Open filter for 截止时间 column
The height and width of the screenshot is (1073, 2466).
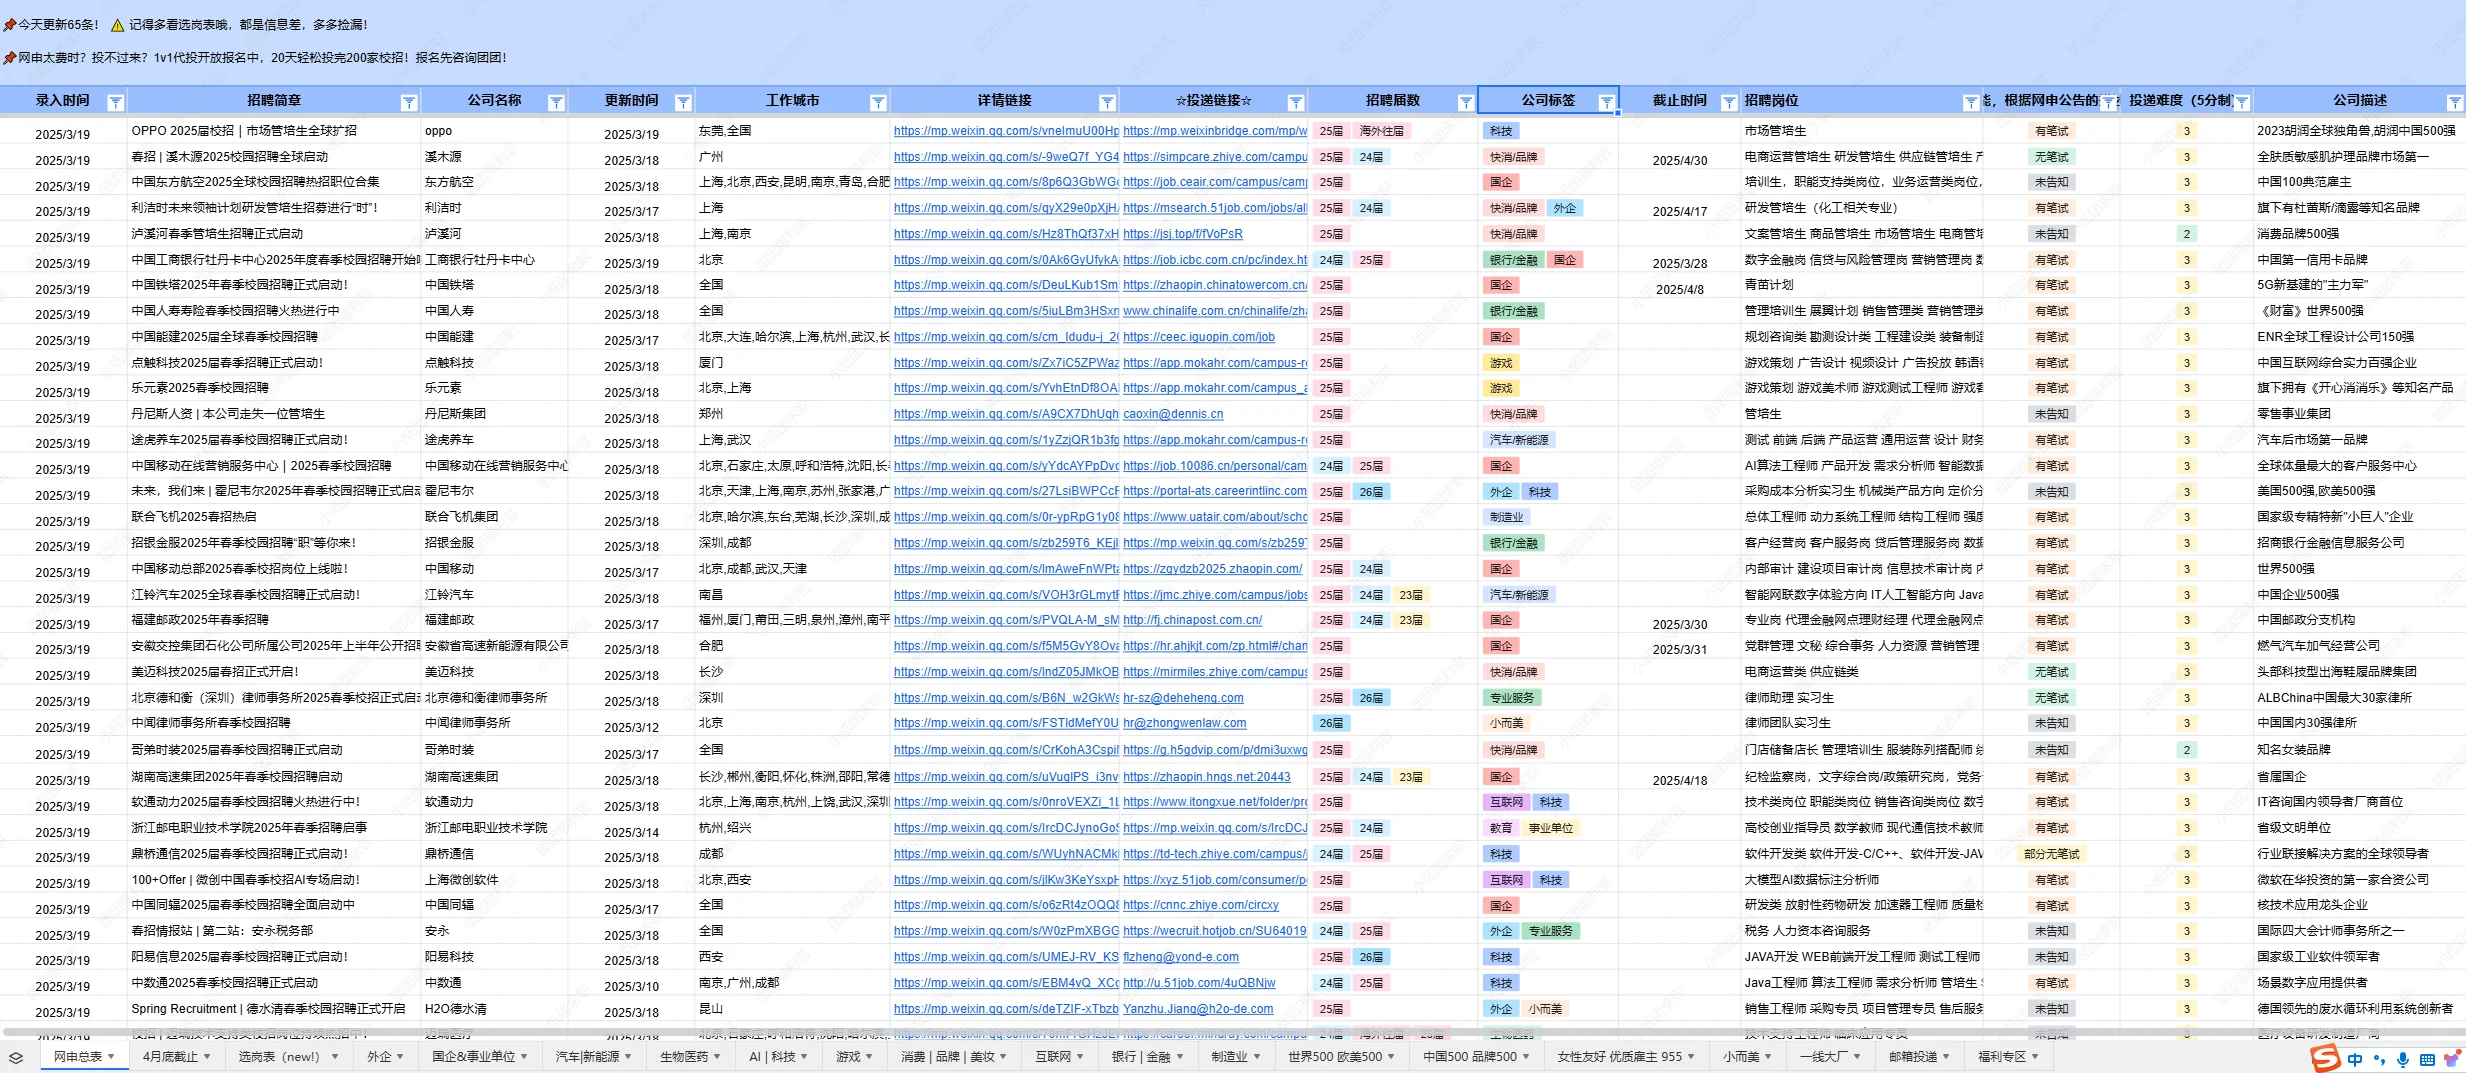tap(1728, 102)
